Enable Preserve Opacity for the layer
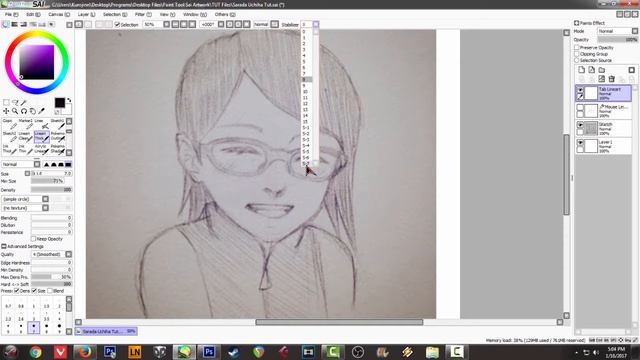This screenshot has width=640, height=360. 577,48
